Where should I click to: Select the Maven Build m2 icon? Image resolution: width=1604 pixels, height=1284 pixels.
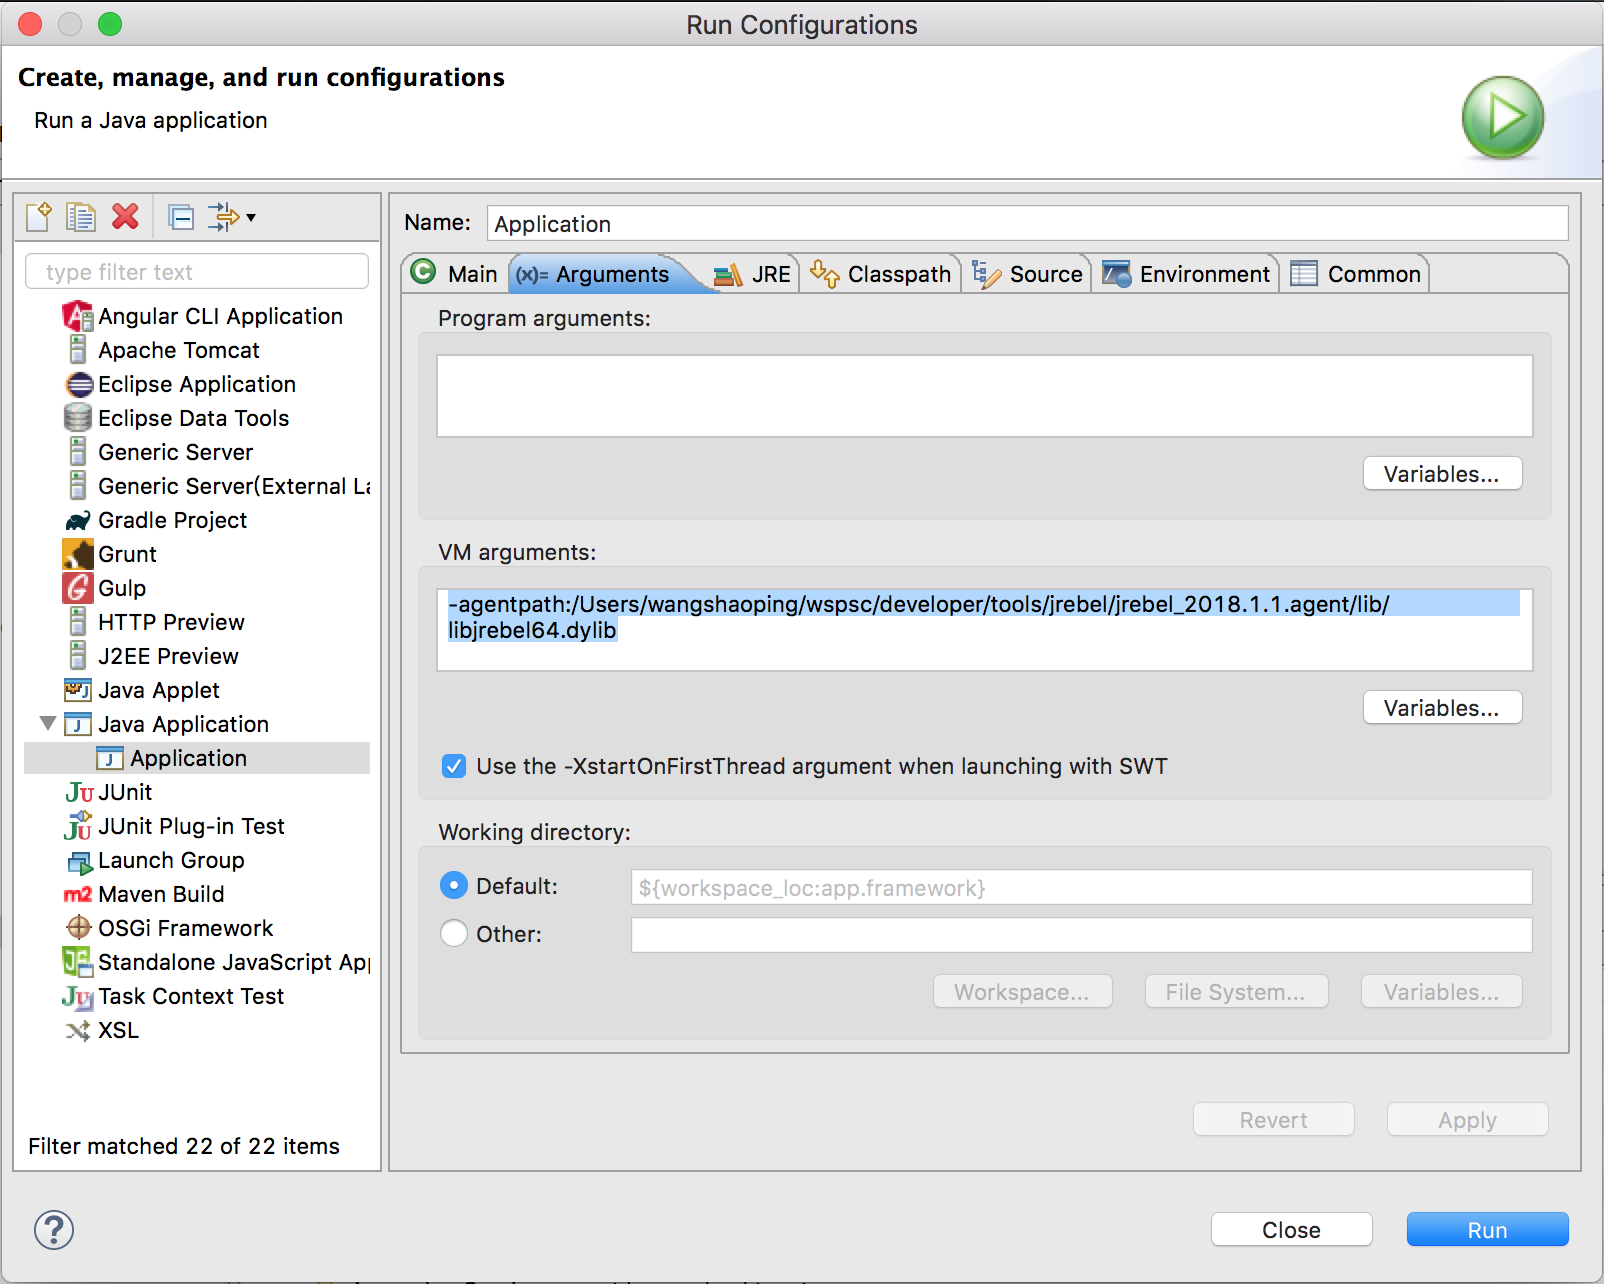pos(78,895)
